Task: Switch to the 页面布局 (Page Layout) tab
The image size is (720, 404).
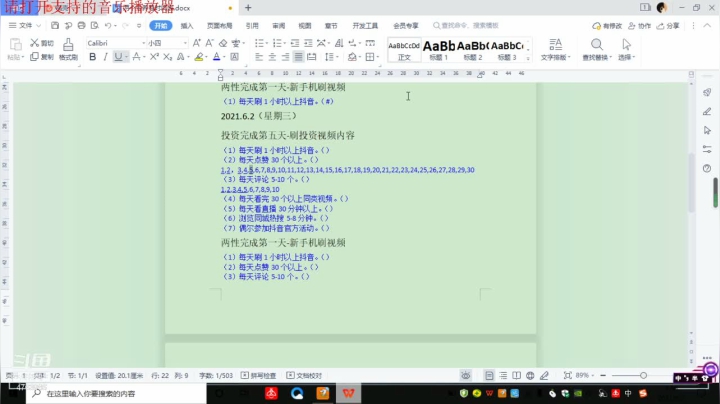Action: click(219, 26)
